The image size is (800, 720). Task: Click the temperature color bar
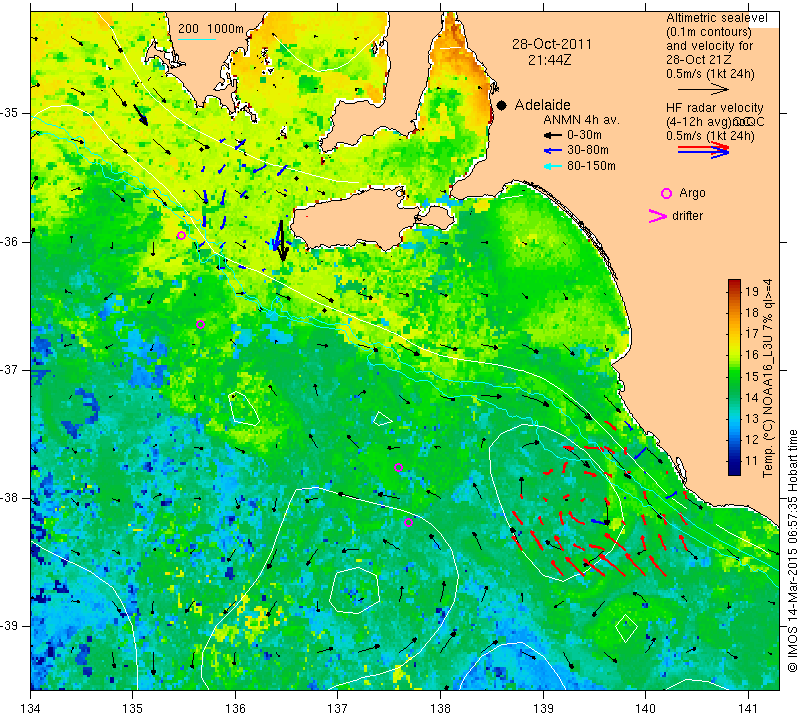(734, 377)
